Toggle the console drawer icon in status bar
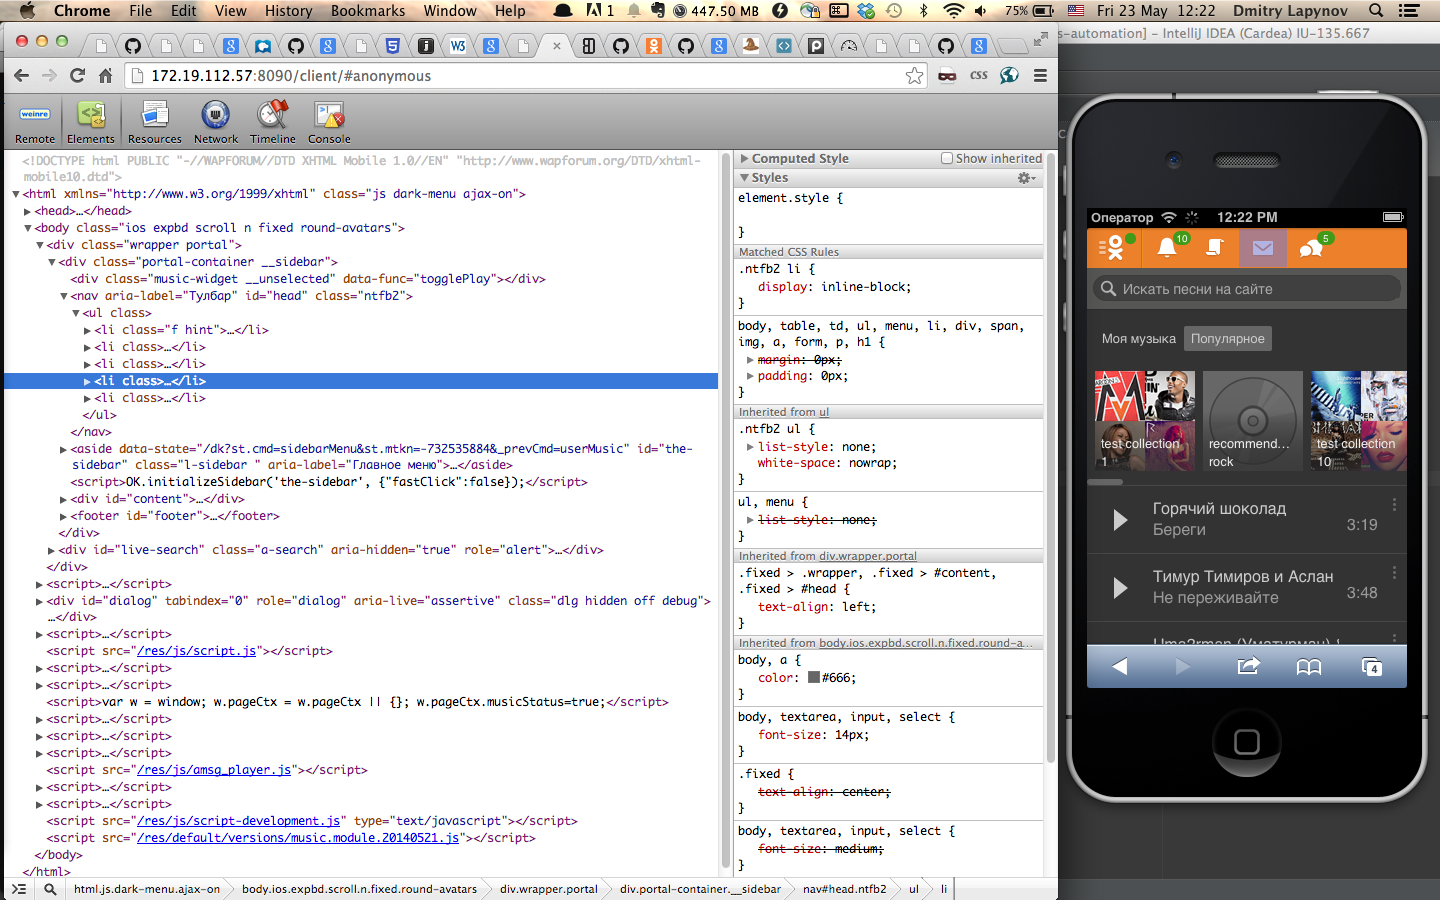The height and width of the screenshot is (900, 1440). [19, 889]
